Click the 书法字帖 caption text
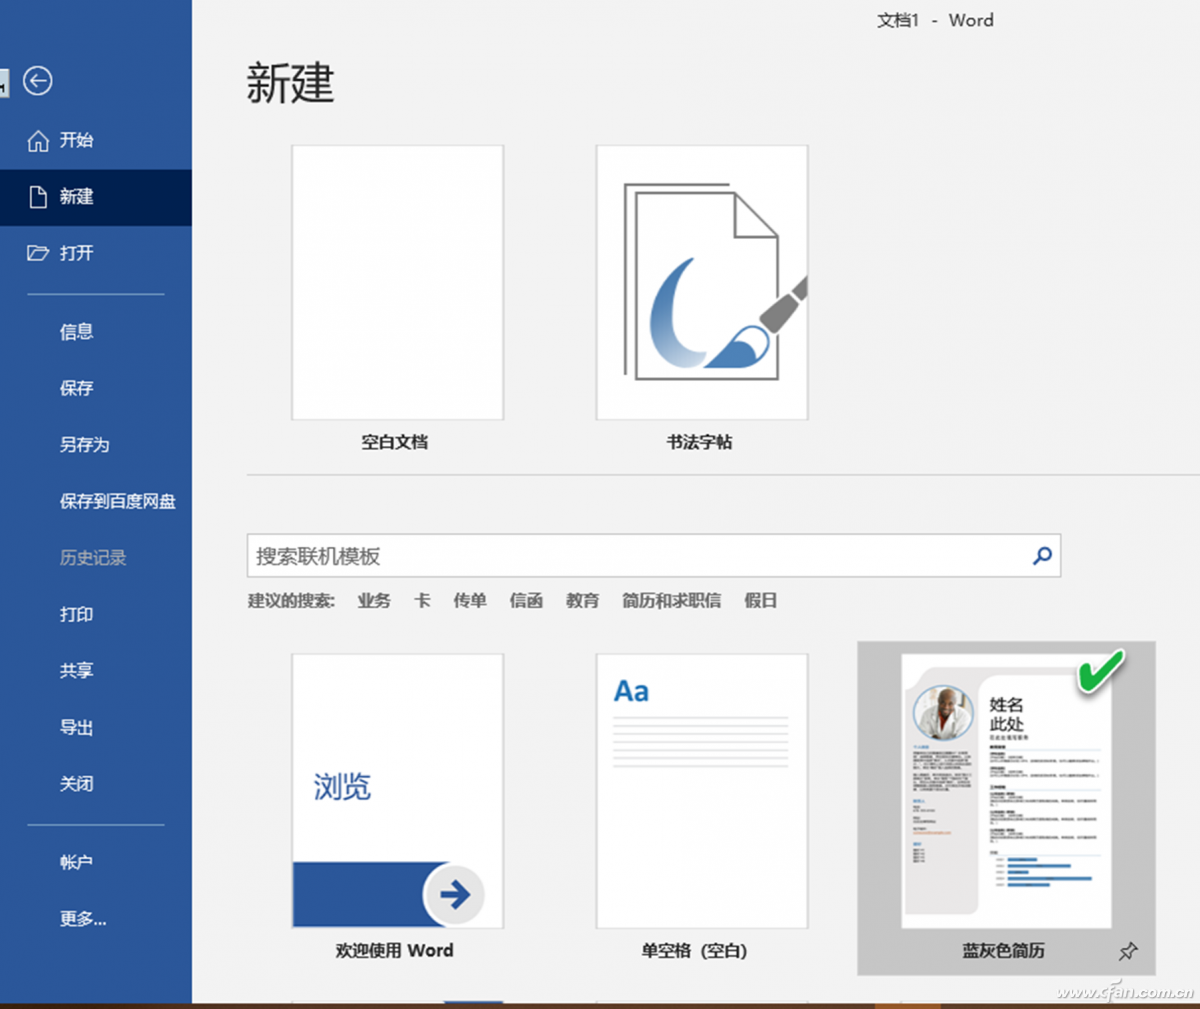The height and width of the screenshot is (1009, 1200). pyautogui.click(x=700, y=442)
